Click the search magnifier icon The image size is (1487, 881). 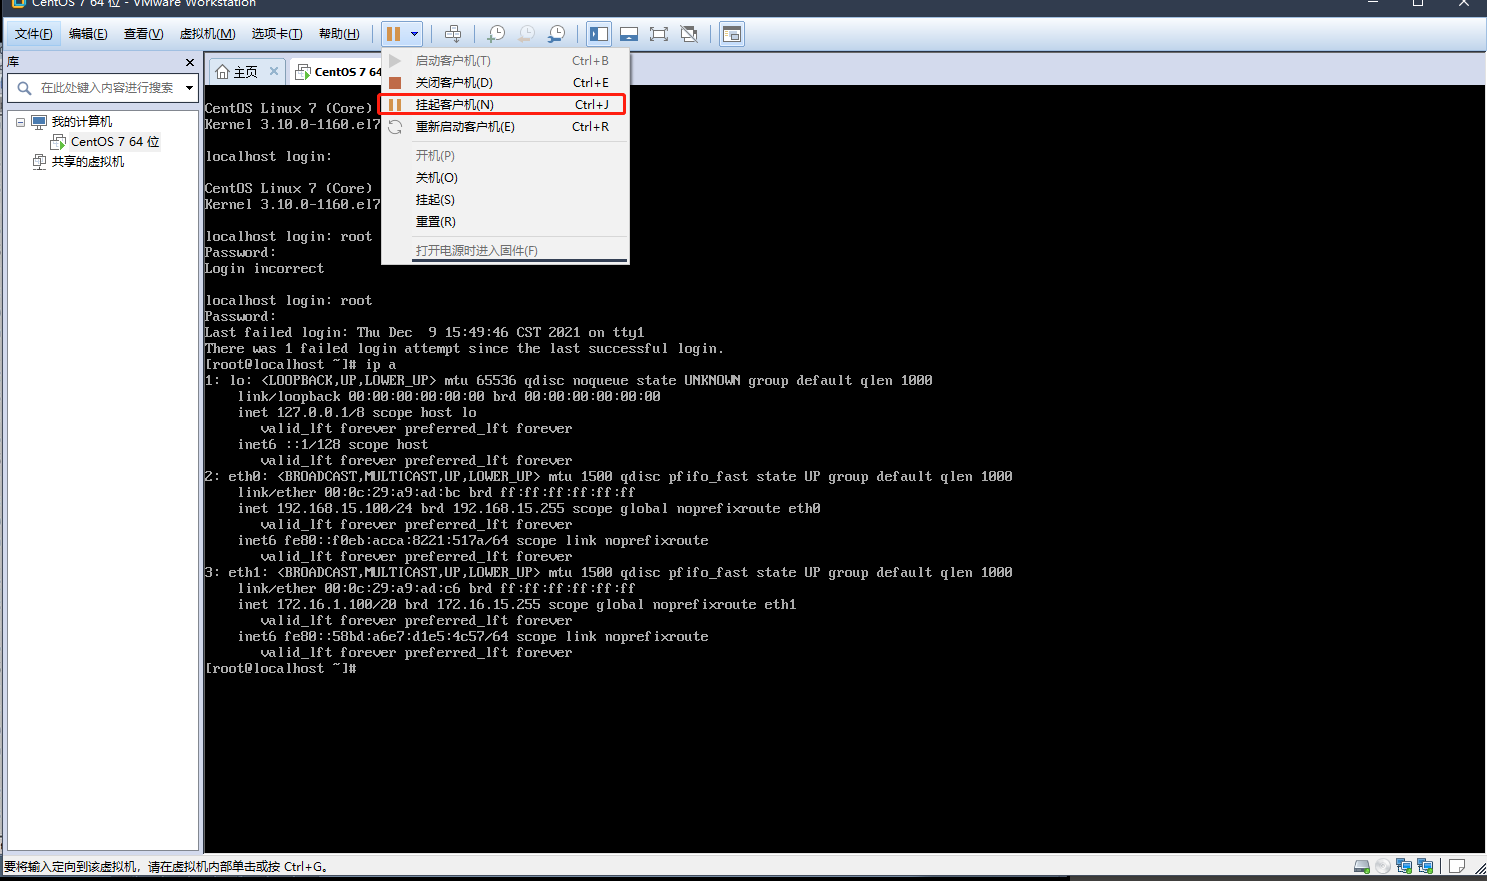24,88
